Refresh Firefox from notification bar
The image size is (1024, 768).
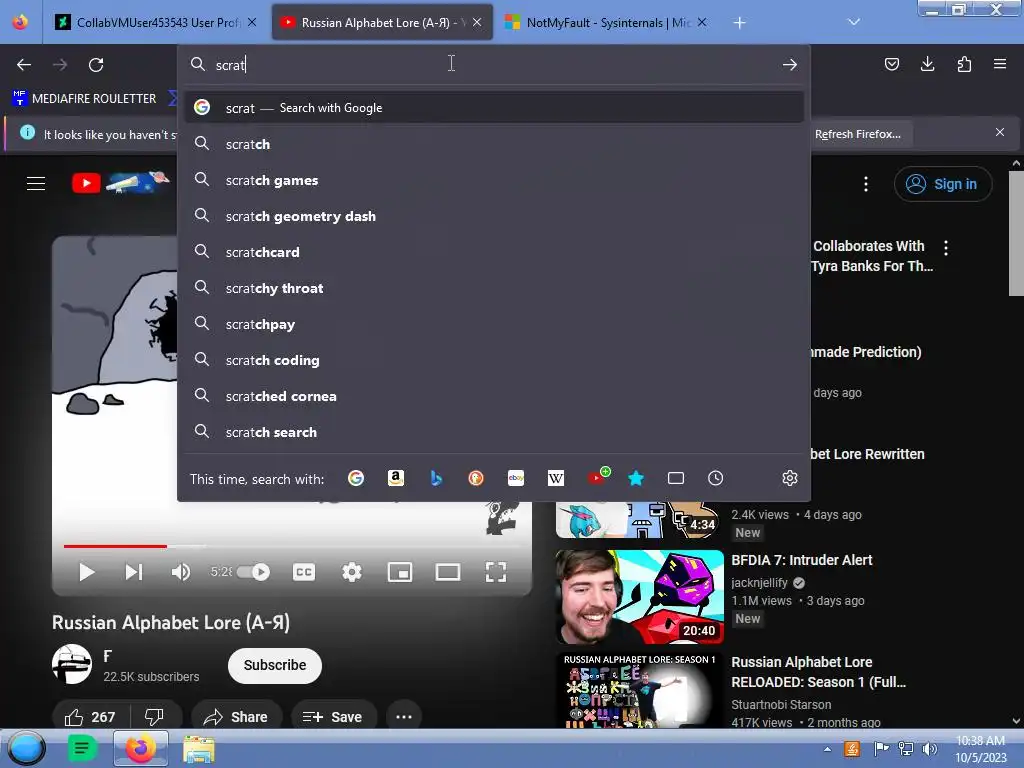tap(858, 134)
